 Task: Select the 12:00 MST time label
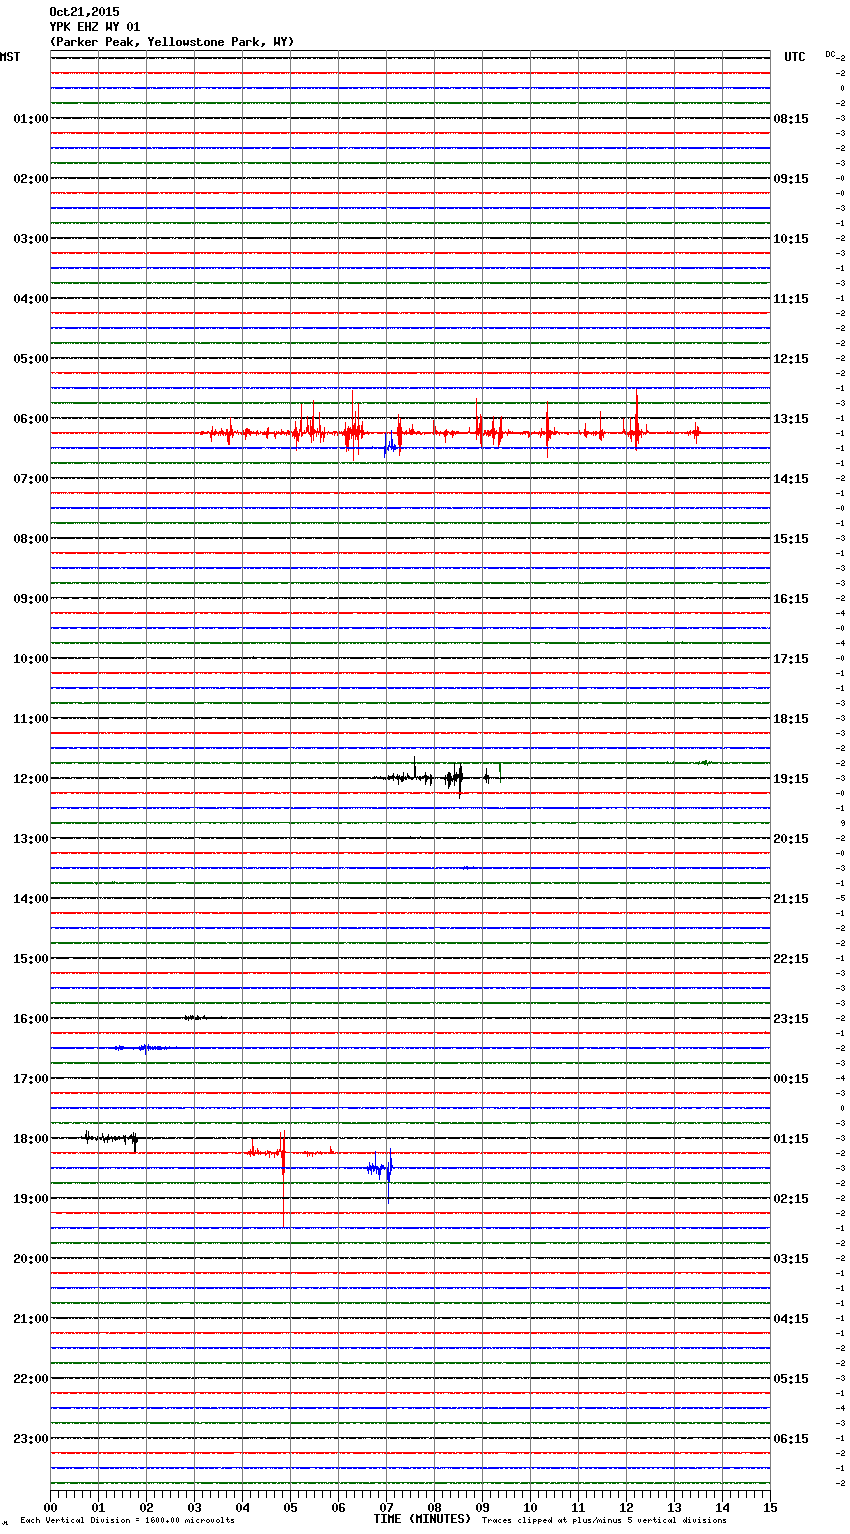click(x=31, y=779)
